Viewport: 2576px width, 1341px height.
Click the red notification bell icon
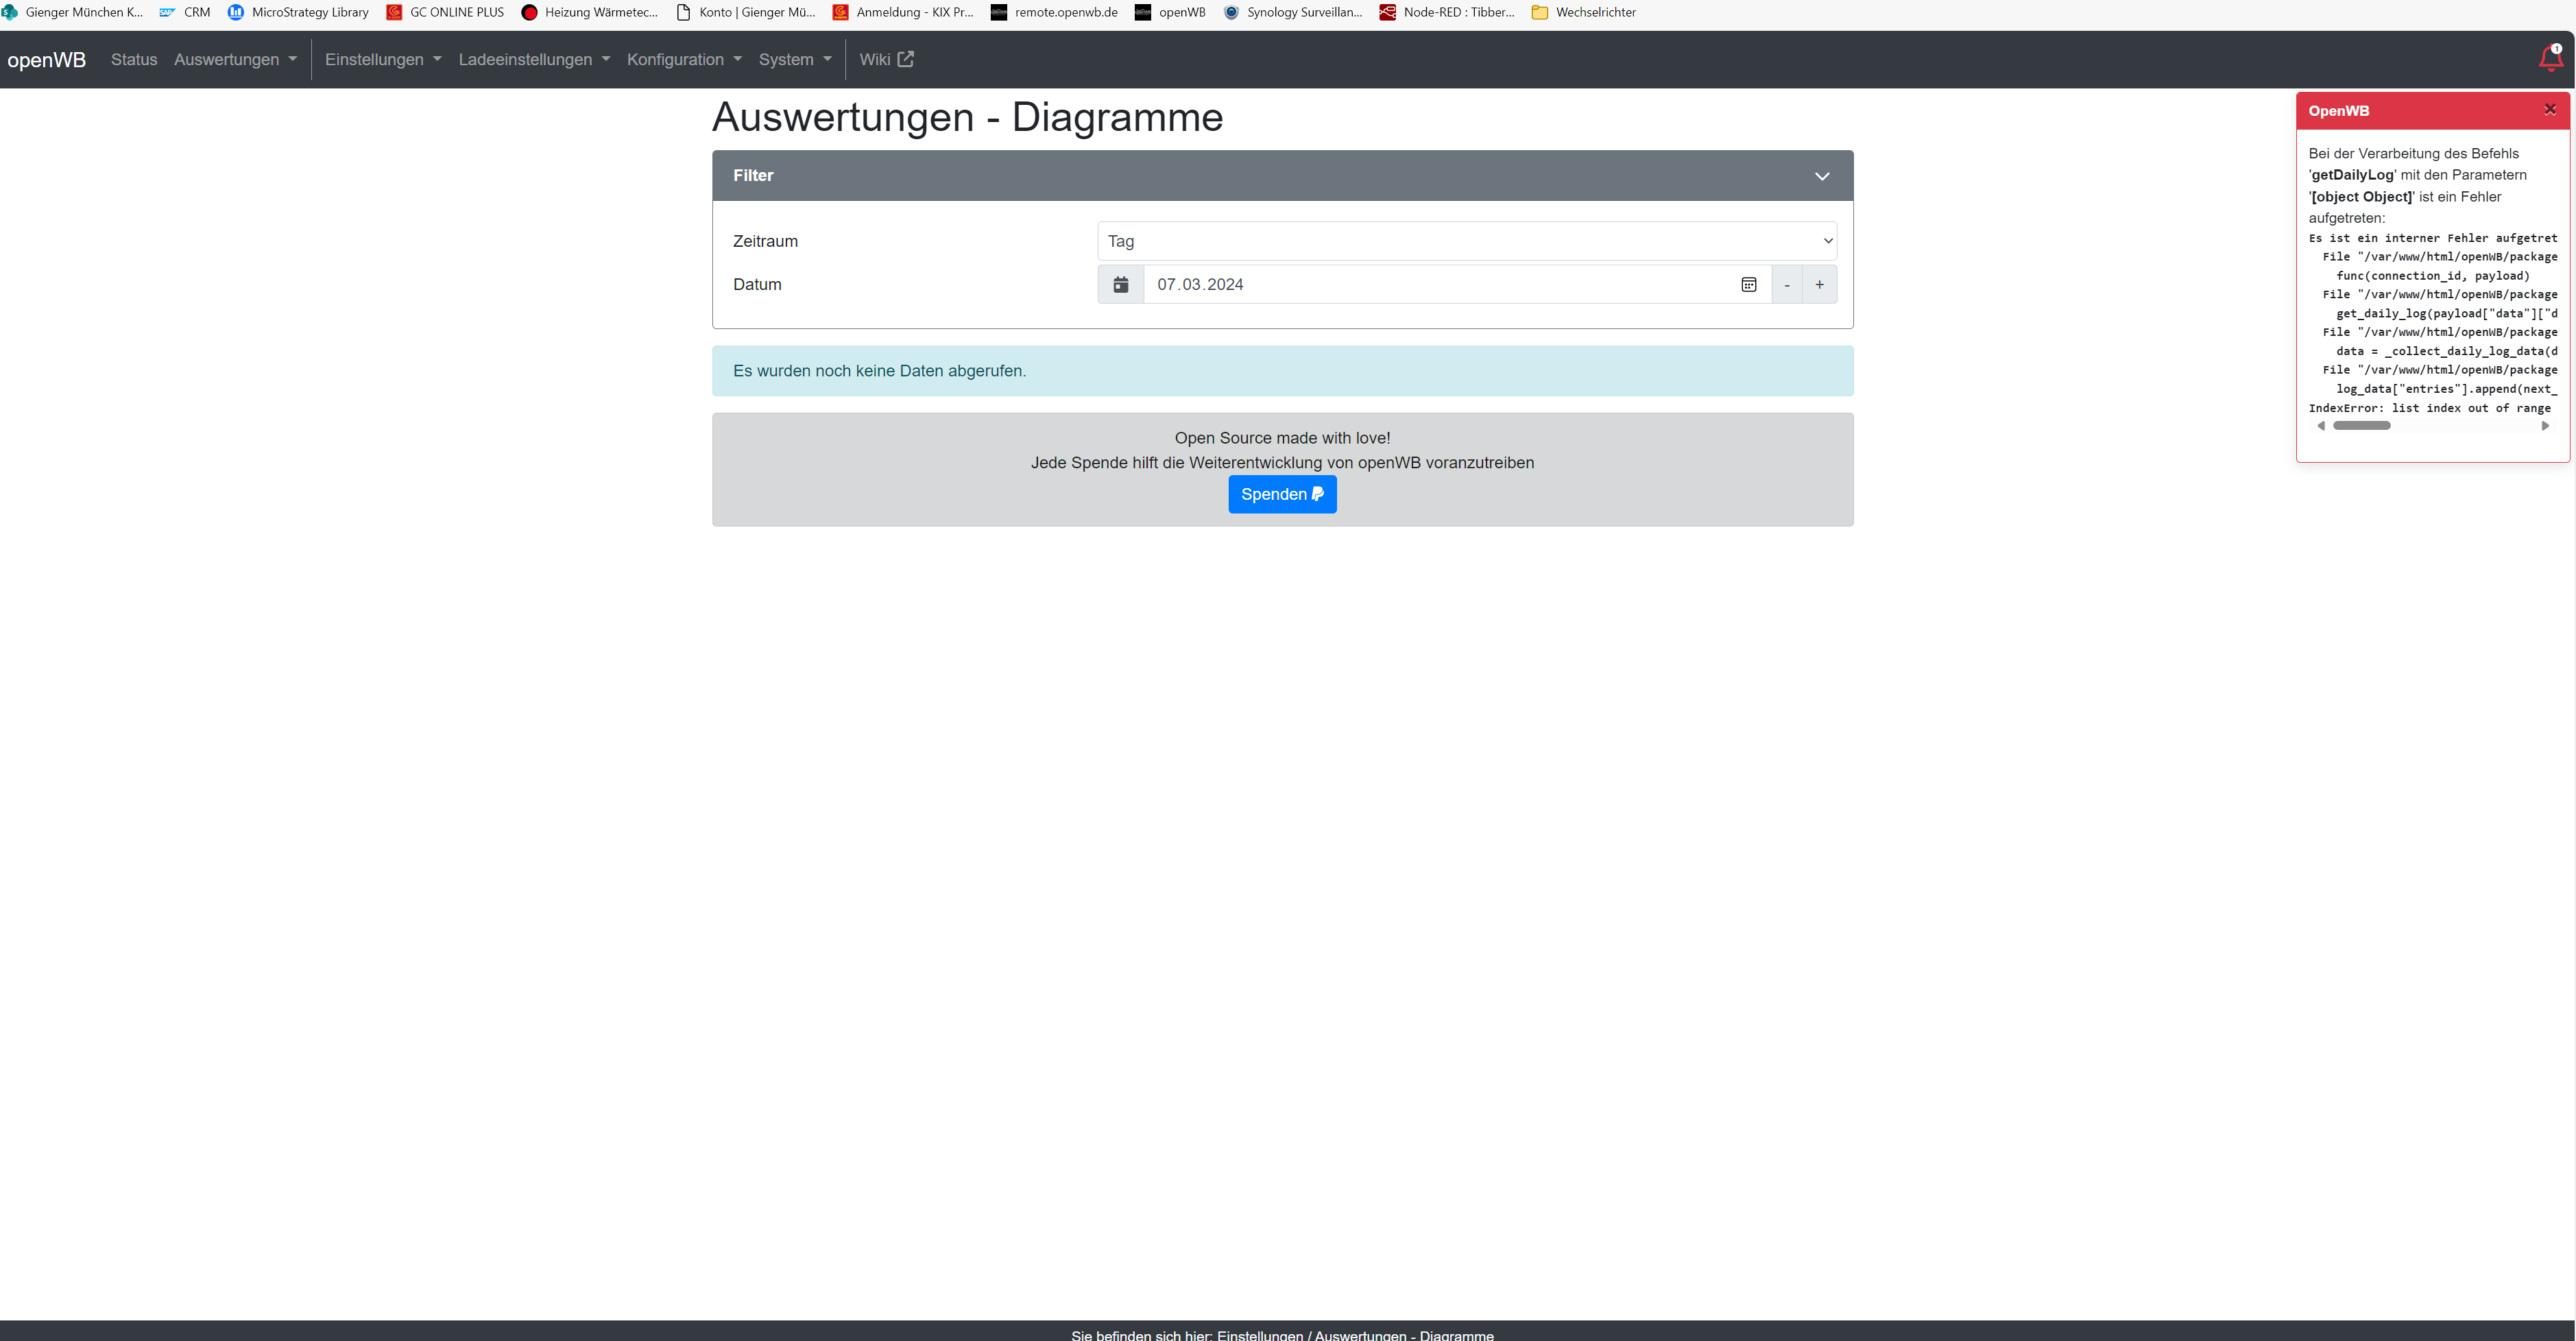[x=2550, y=59]
